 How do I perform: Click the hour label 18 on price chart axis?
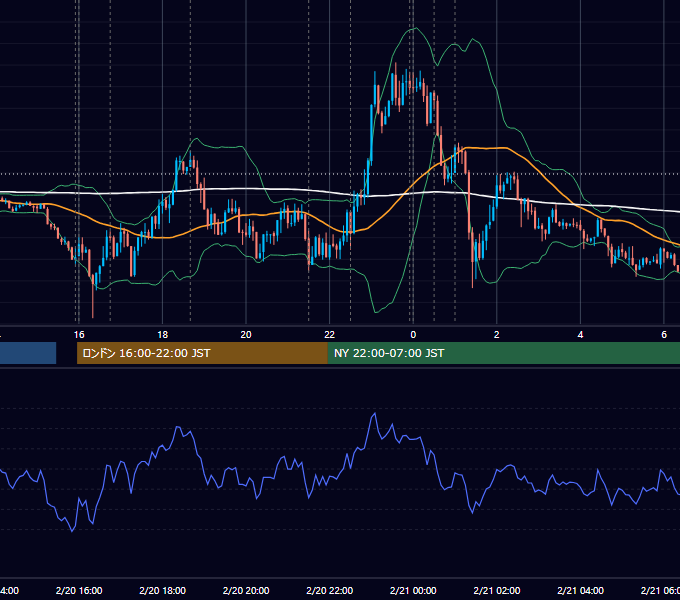(x=163, y=335)
